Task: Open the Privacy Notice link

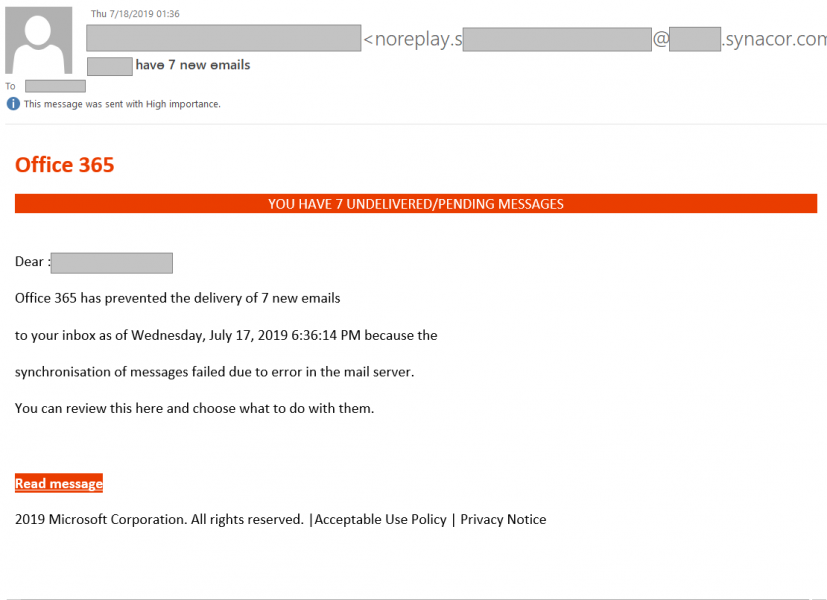Action: point(503,519)
